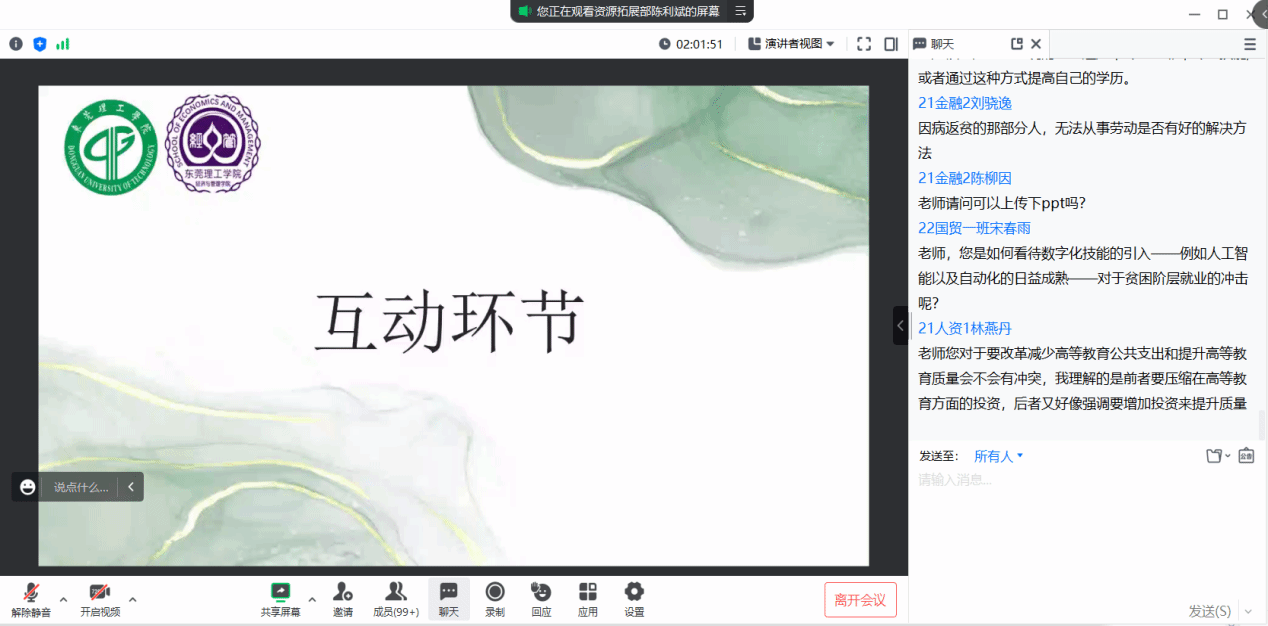Click the 离开会议 leave meeting button
The height and width of the screenshot is (626, 1268).
(860, 600)
